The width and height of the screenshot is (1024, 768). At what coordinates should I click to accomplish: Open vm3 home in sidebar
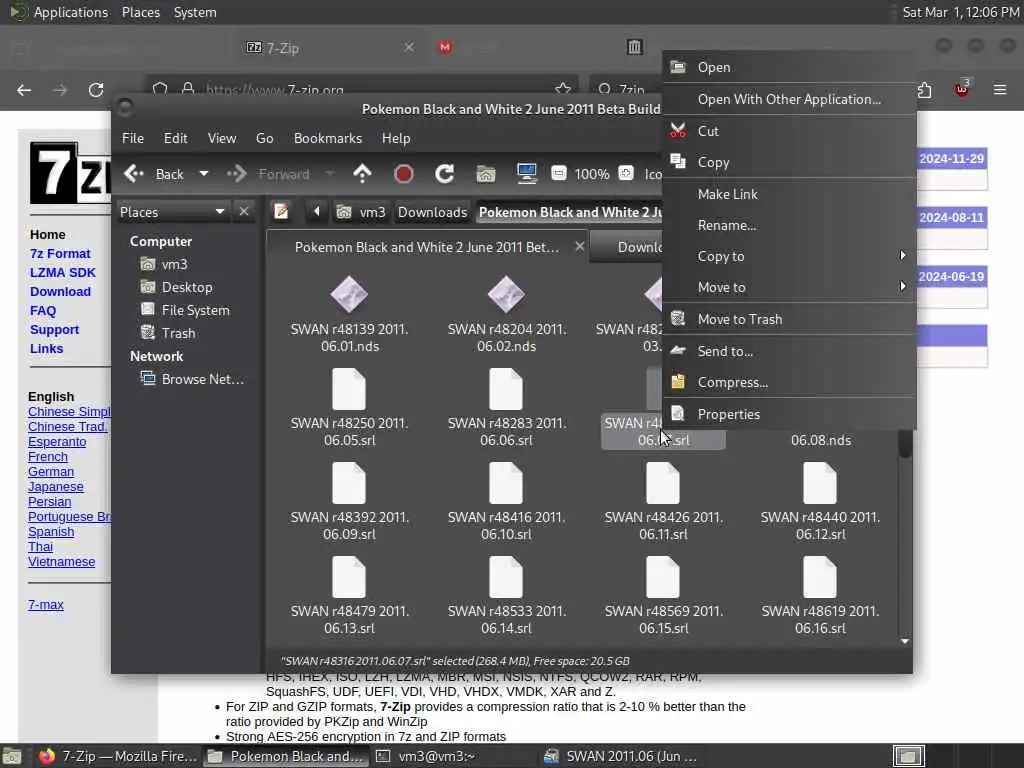(174, 264)
